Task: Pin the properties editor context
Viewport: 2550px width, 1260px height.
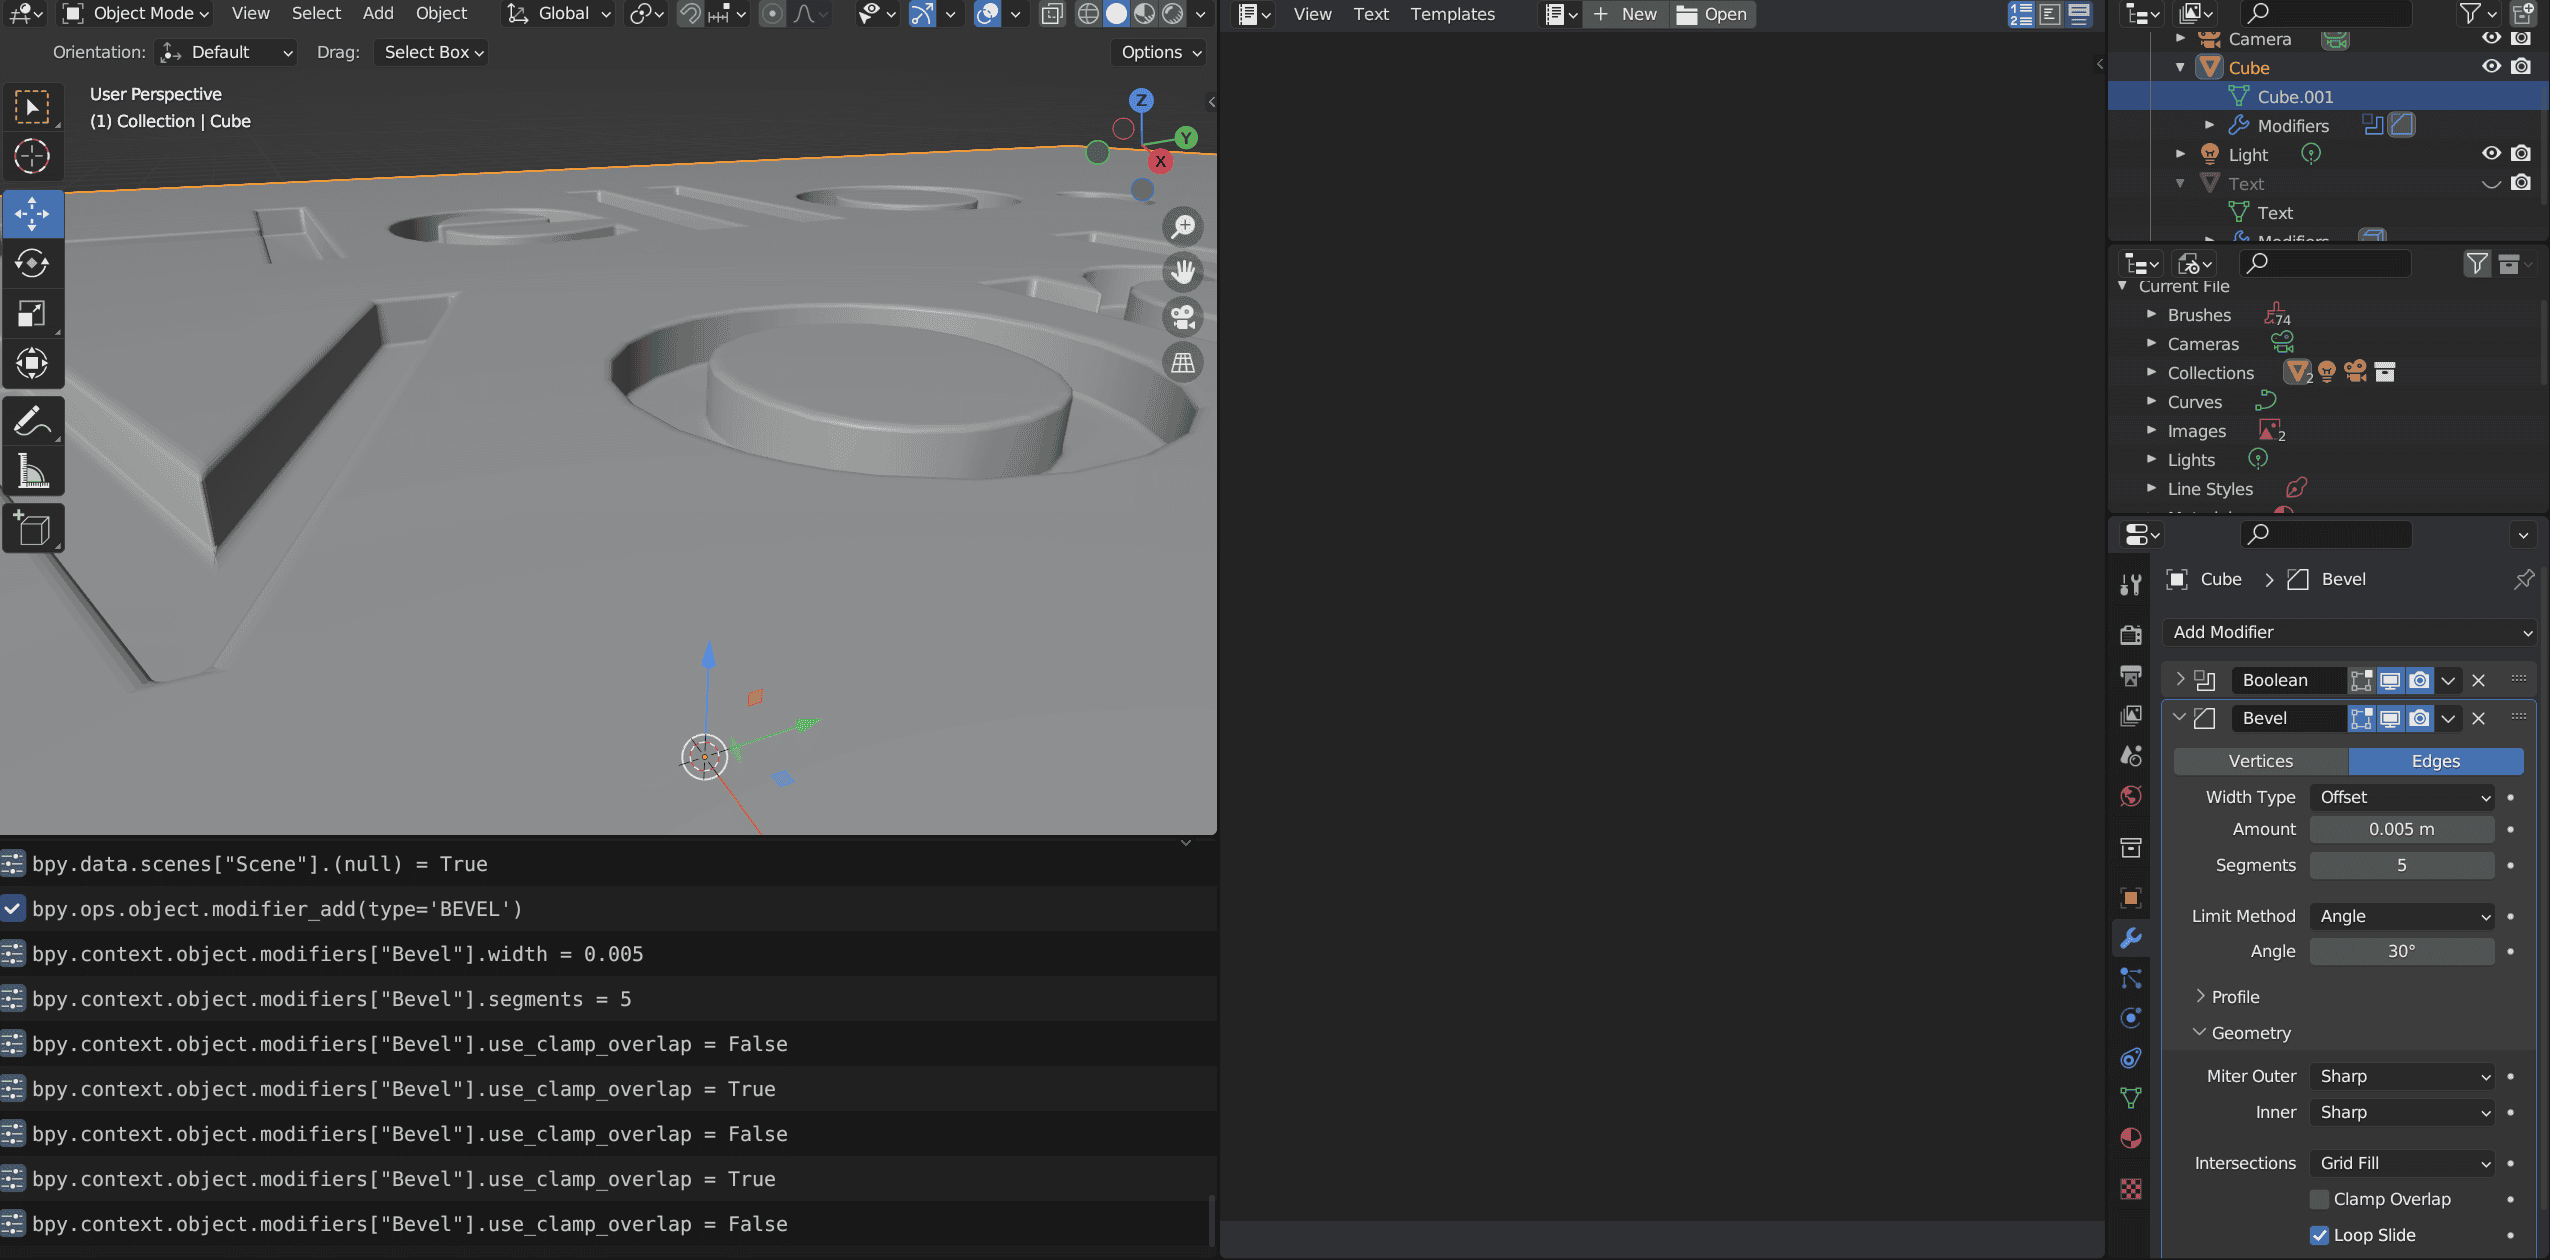Action: 2524,579
